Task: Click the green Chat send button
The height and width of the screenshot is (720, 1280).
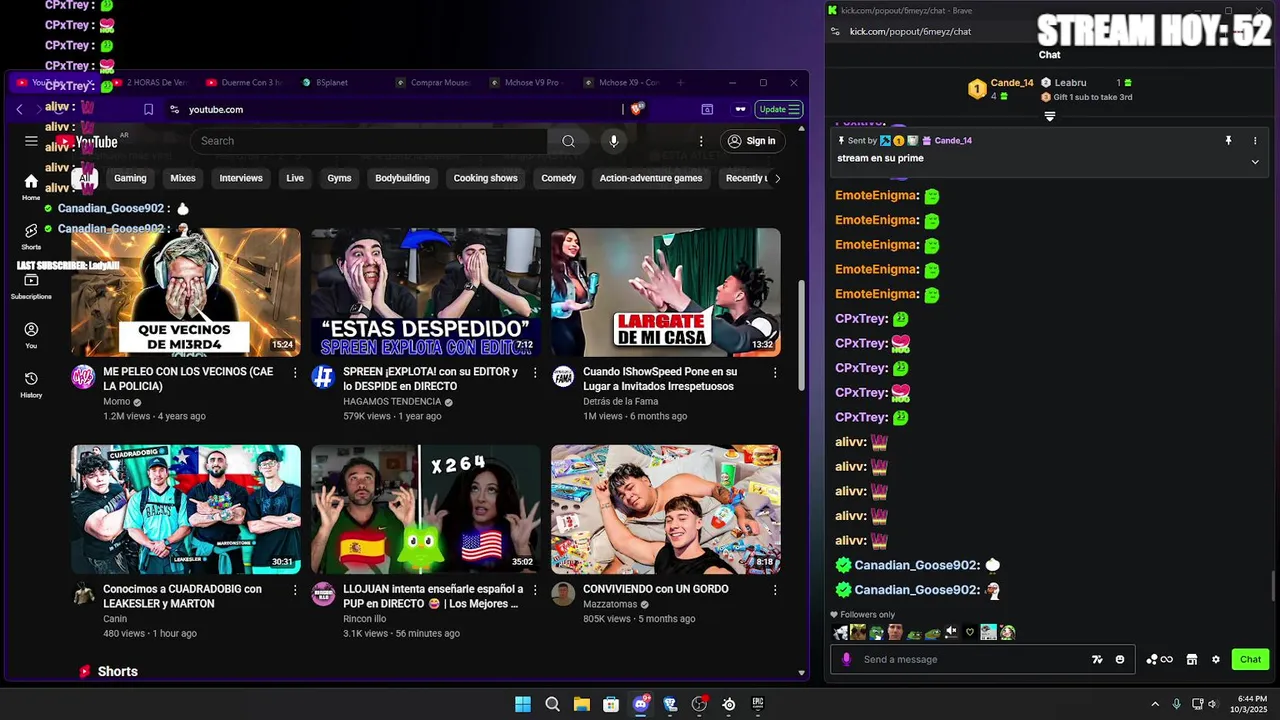Action: (x=1250, y=659)
